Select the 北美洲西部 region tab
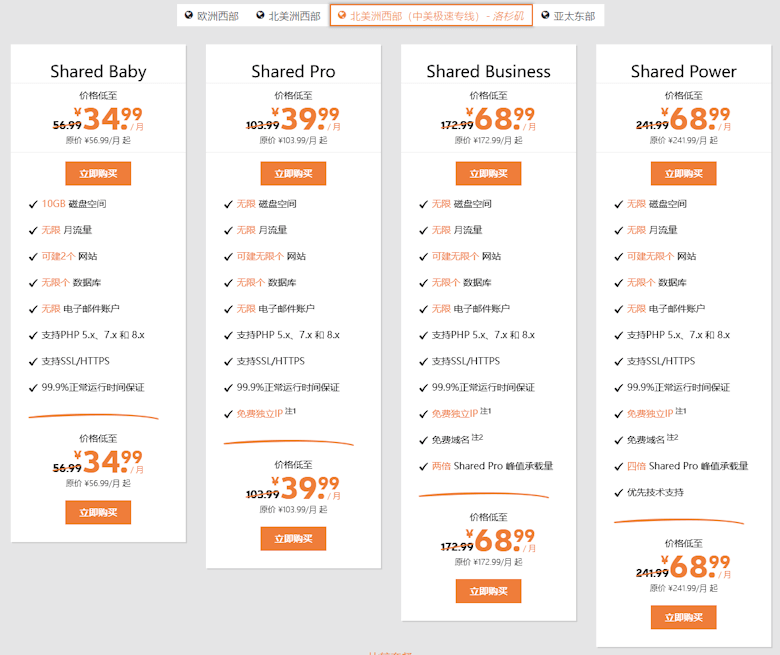The image size is (780, 655). pos(289,16)
